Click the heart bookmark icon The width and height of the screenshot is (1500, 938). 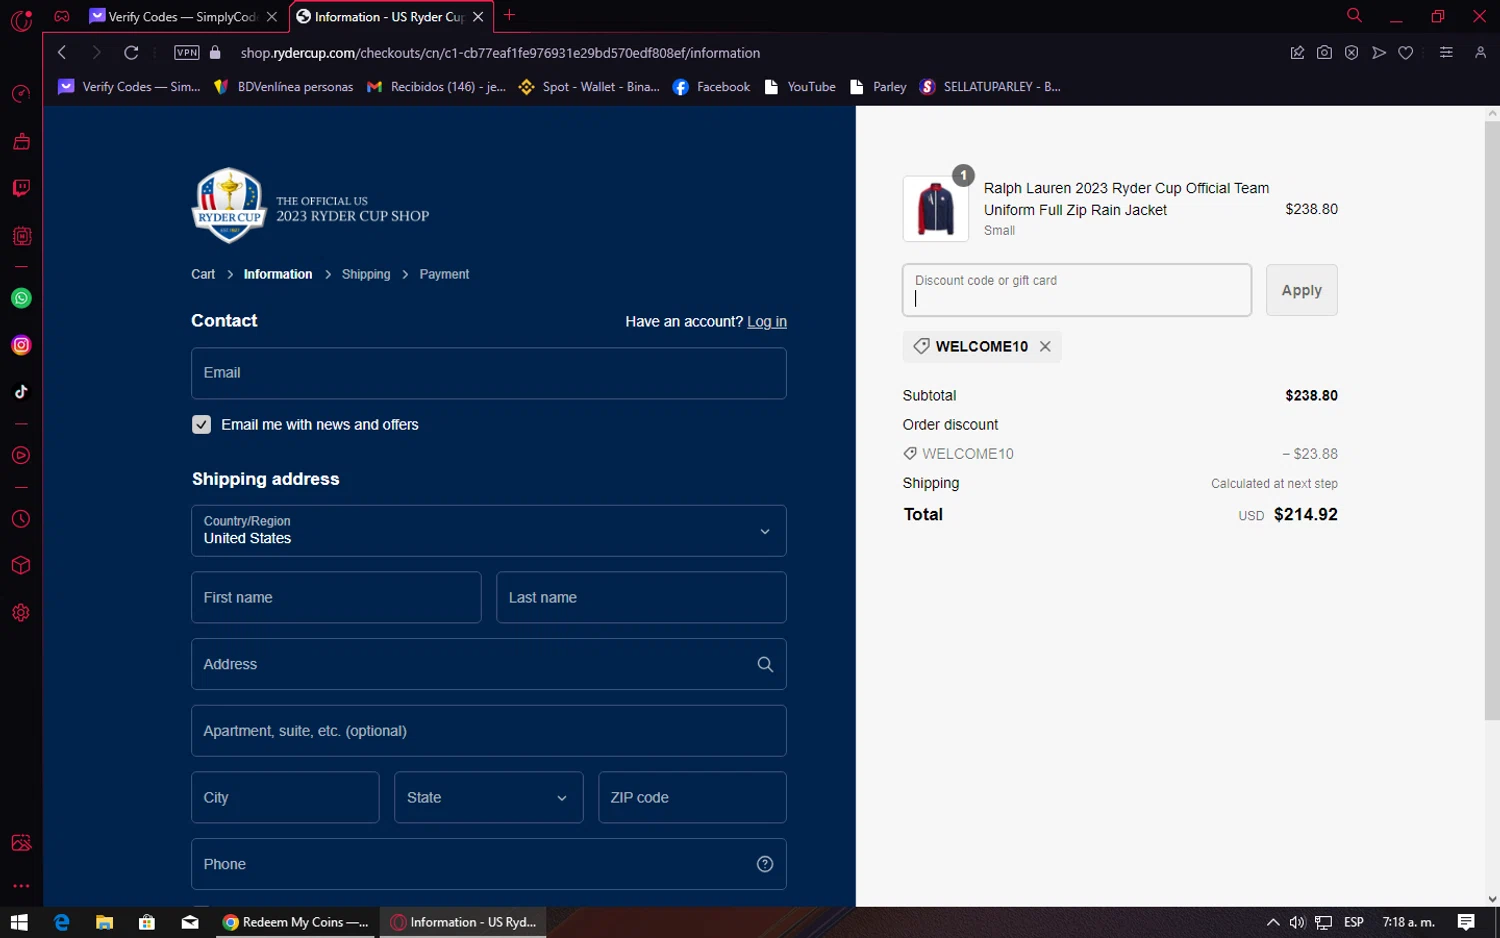[x=1406, y=53]
